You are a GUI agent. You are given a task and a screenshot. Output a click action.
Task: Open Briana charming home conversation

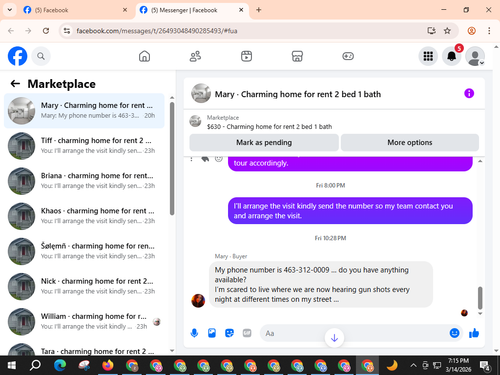coord(84,181)
